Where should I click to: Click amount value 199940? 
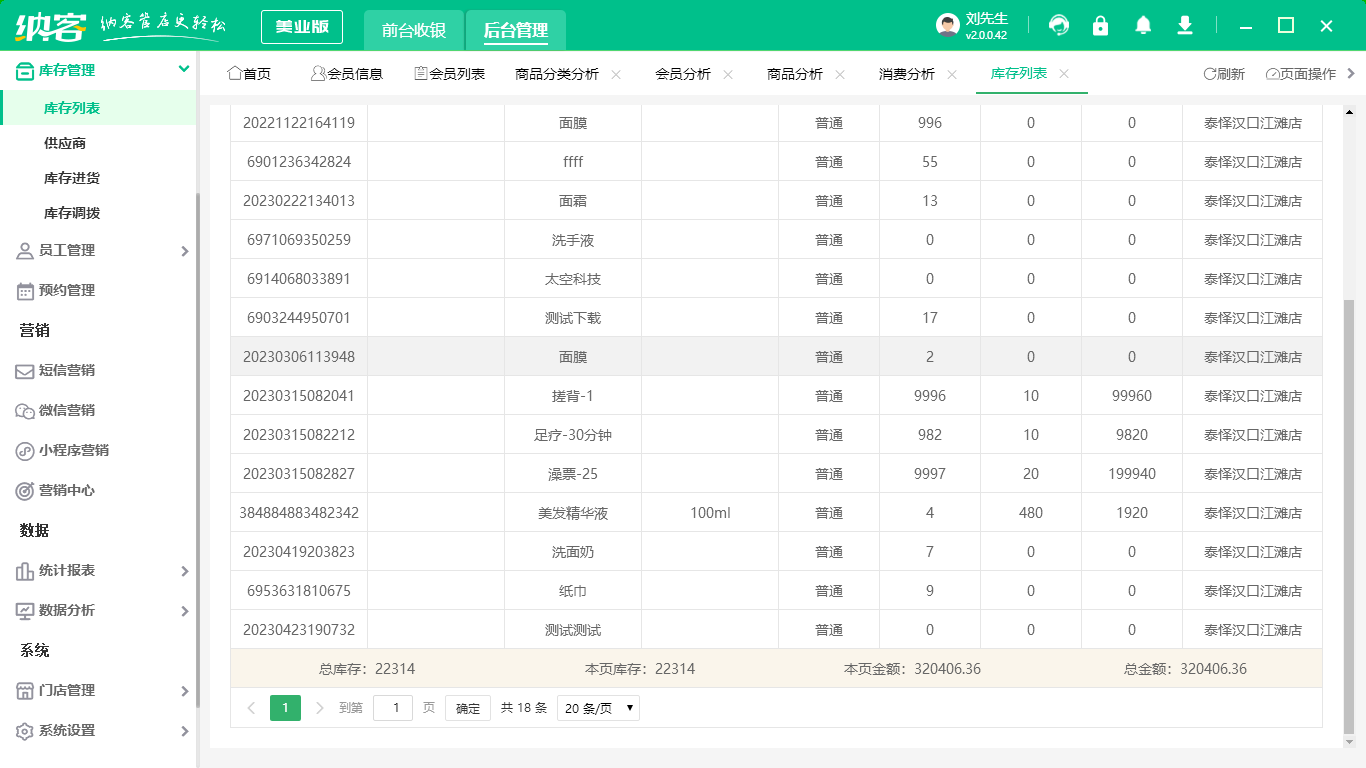1132,474
